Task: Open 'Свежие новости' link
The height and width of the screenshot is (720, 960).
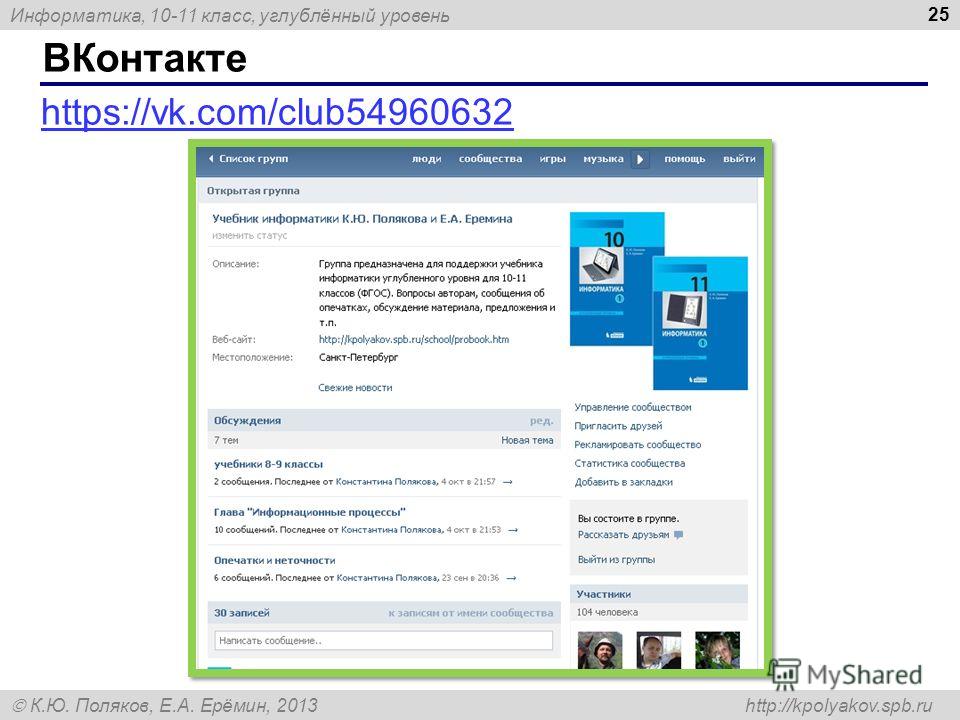Action: (355, 388)
